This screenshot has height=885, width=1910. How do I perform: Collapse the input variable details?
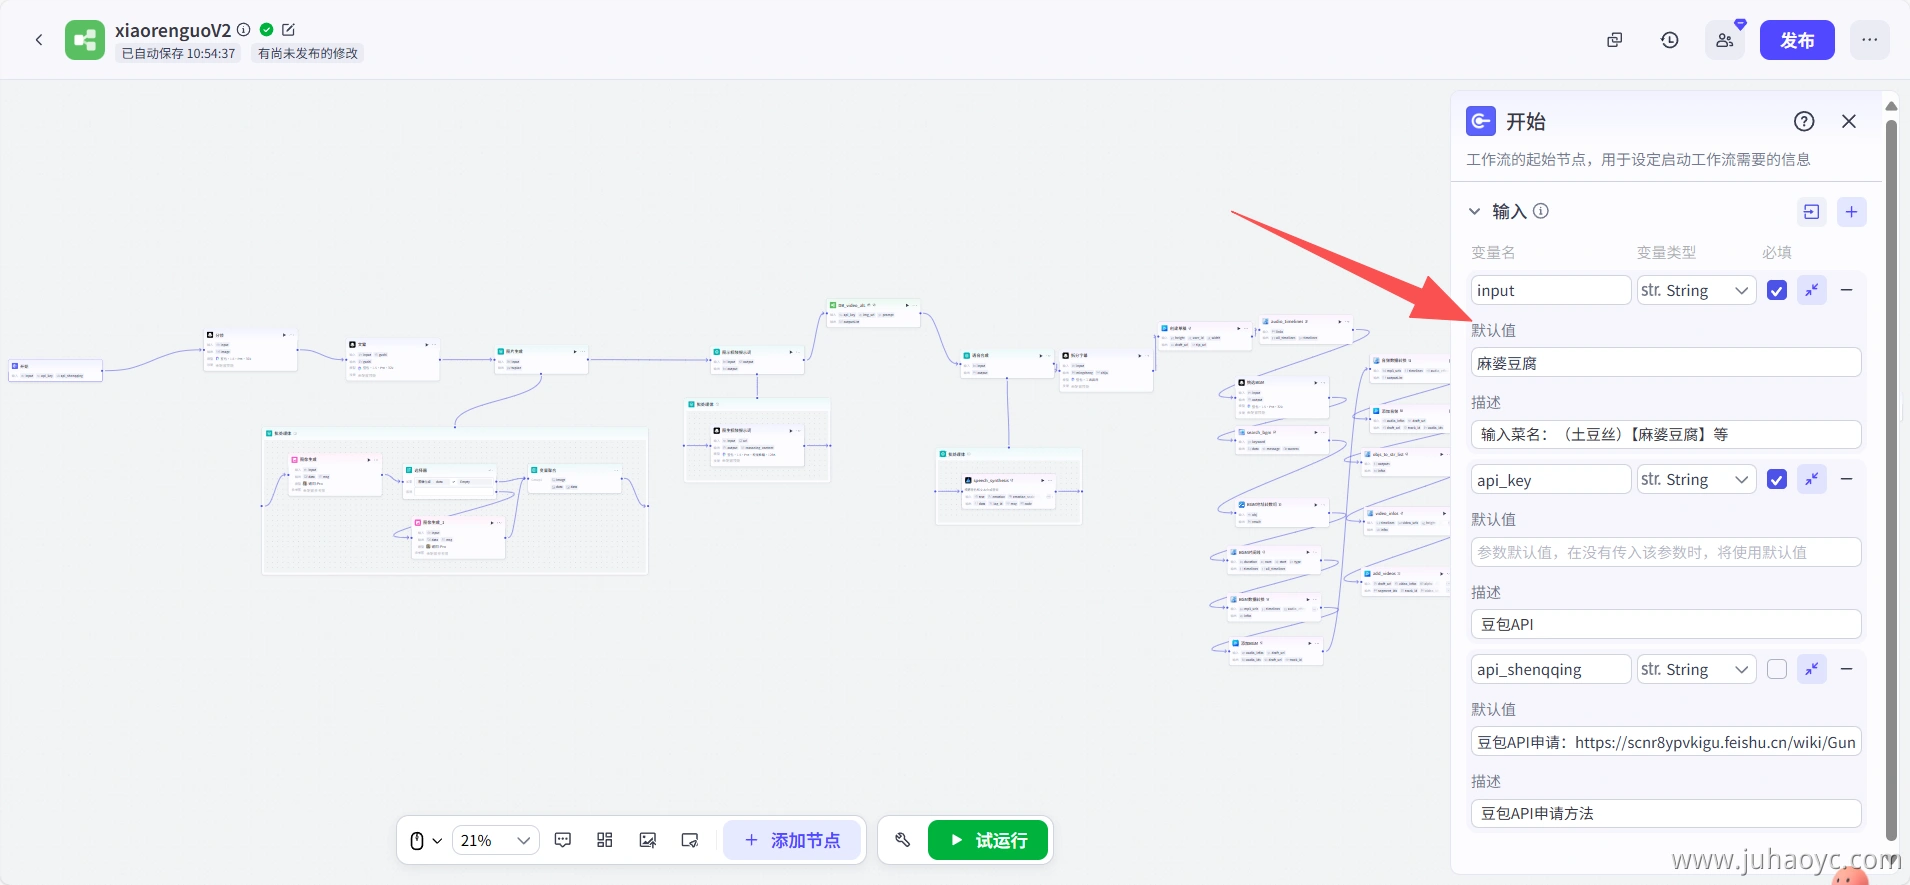point(1811,290)
